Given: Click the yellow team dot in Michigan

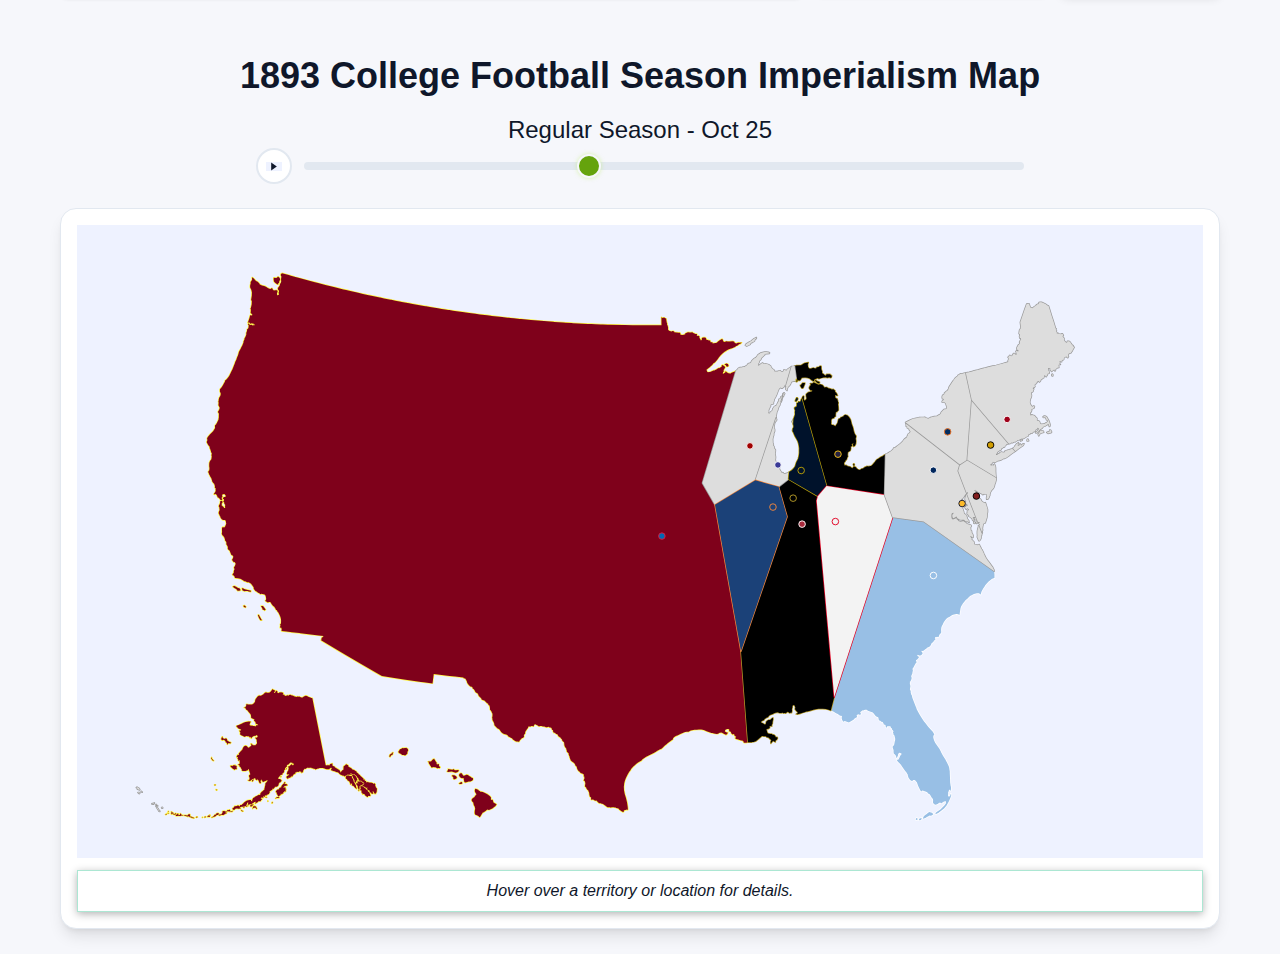Looking at the screenshot, I should pos(838,454).
